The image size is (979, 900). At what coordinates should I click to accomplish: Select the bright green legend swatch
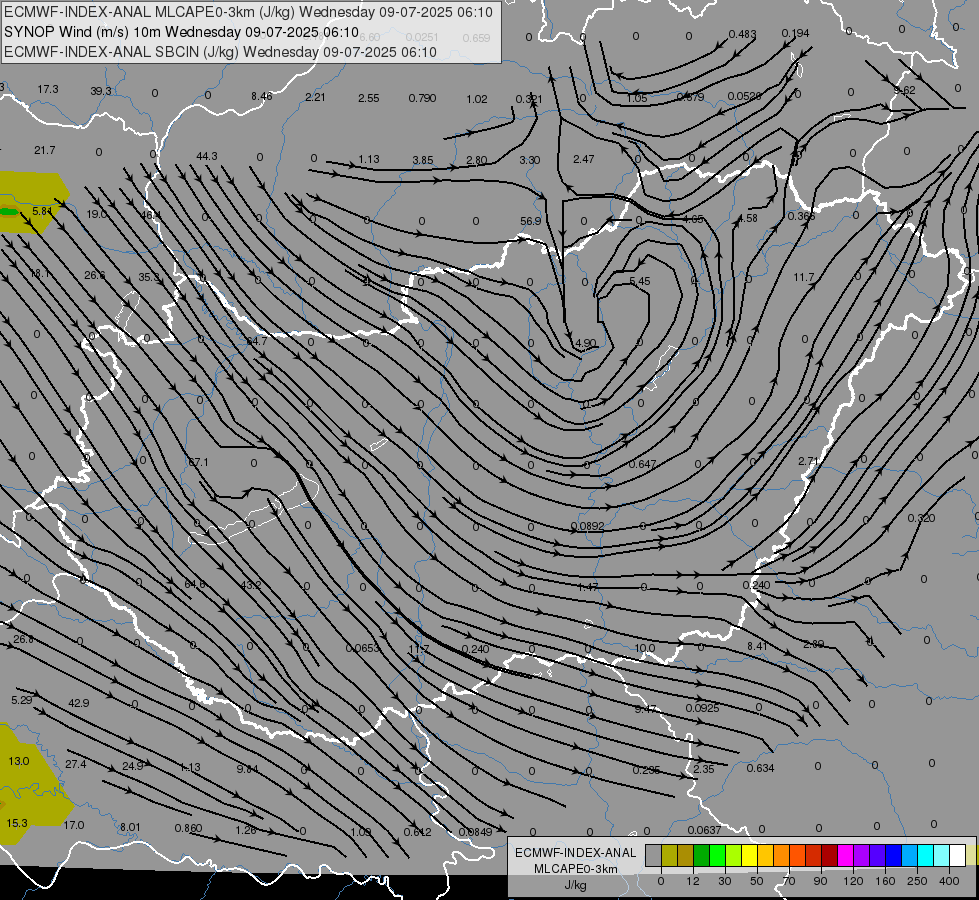[x=718, y=856]
